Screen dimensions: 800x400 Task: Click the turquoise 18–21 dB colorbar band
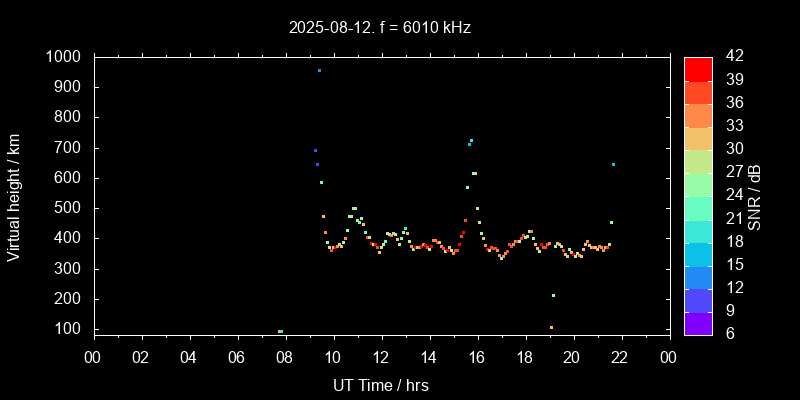pyautogui.click(x=698, y=230)
